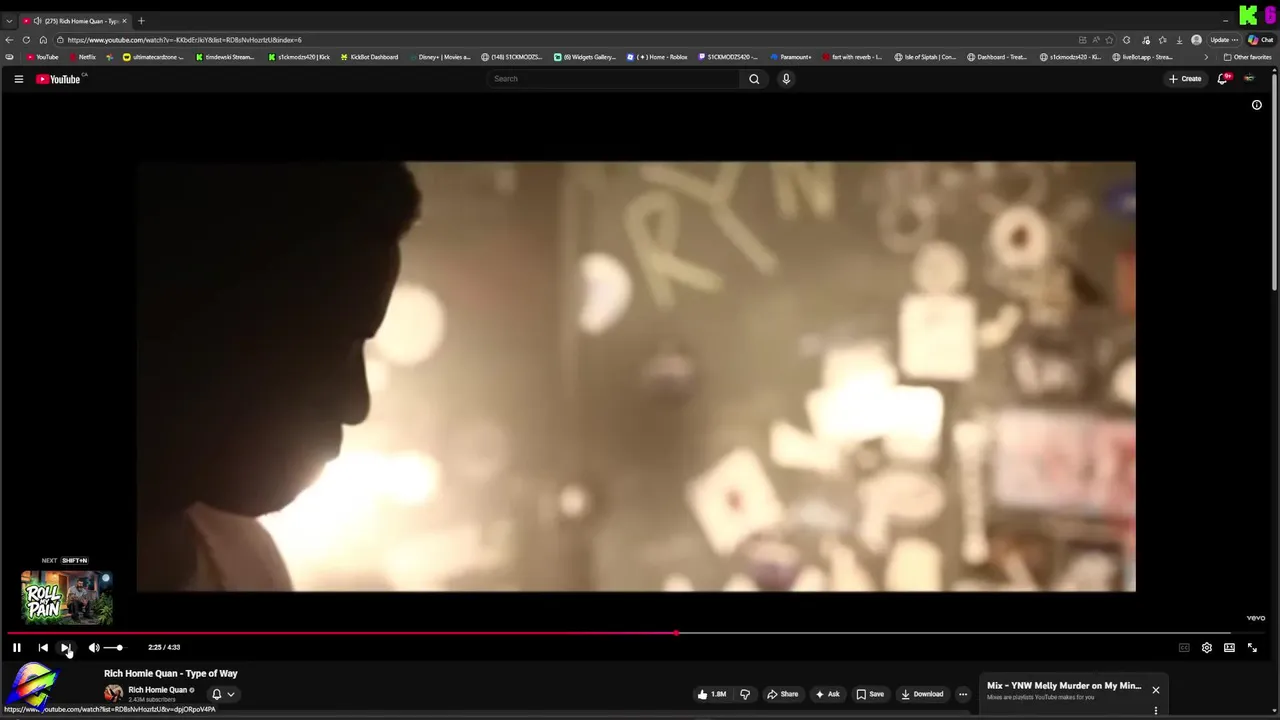The image size is (1280, 720).
Task: Switch to theater mode view
Action: coord(1229,648)
